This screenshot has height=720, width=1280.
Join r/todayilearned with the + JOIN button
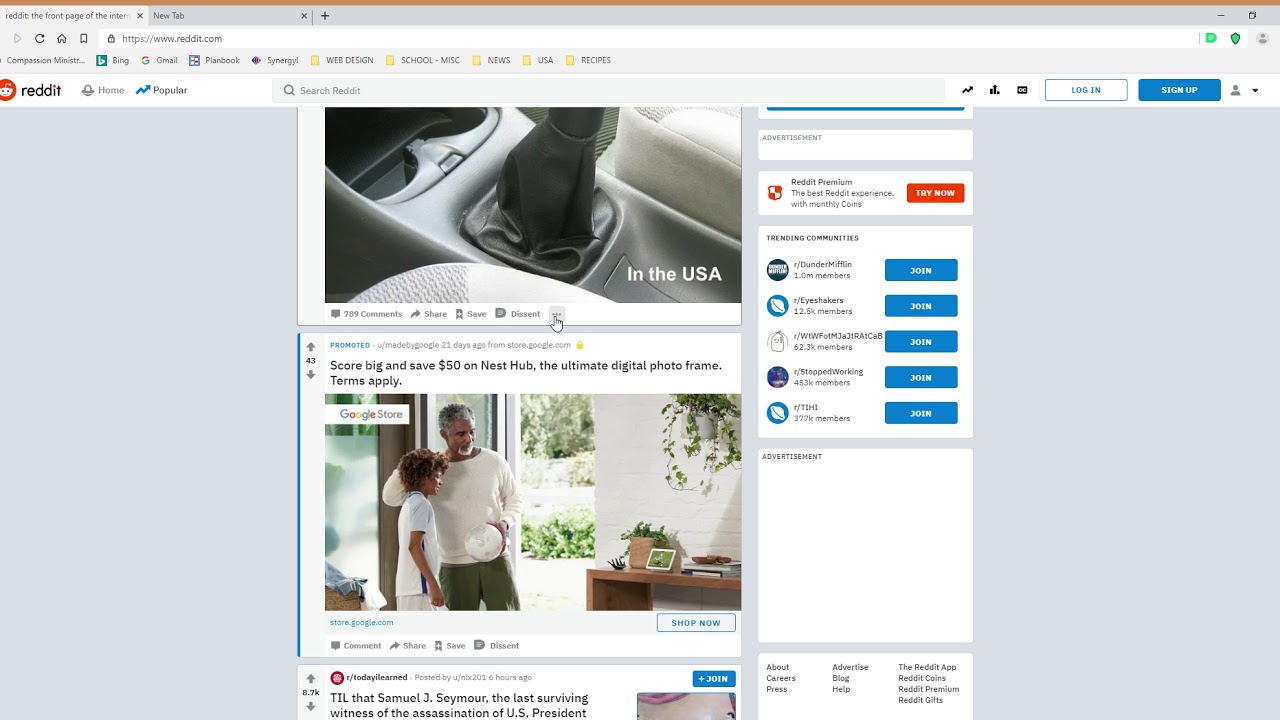pos(714,679)
